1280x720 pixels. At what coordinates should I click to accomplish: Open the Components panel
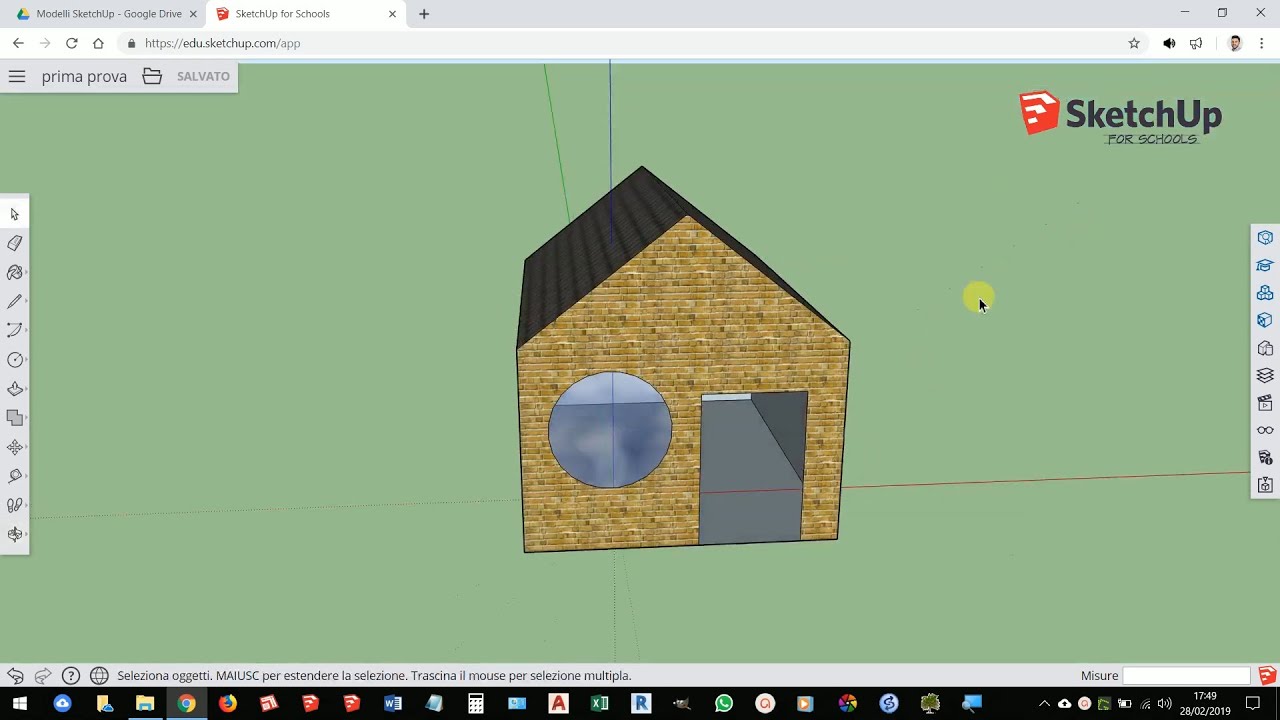(x=1265, y=293)
